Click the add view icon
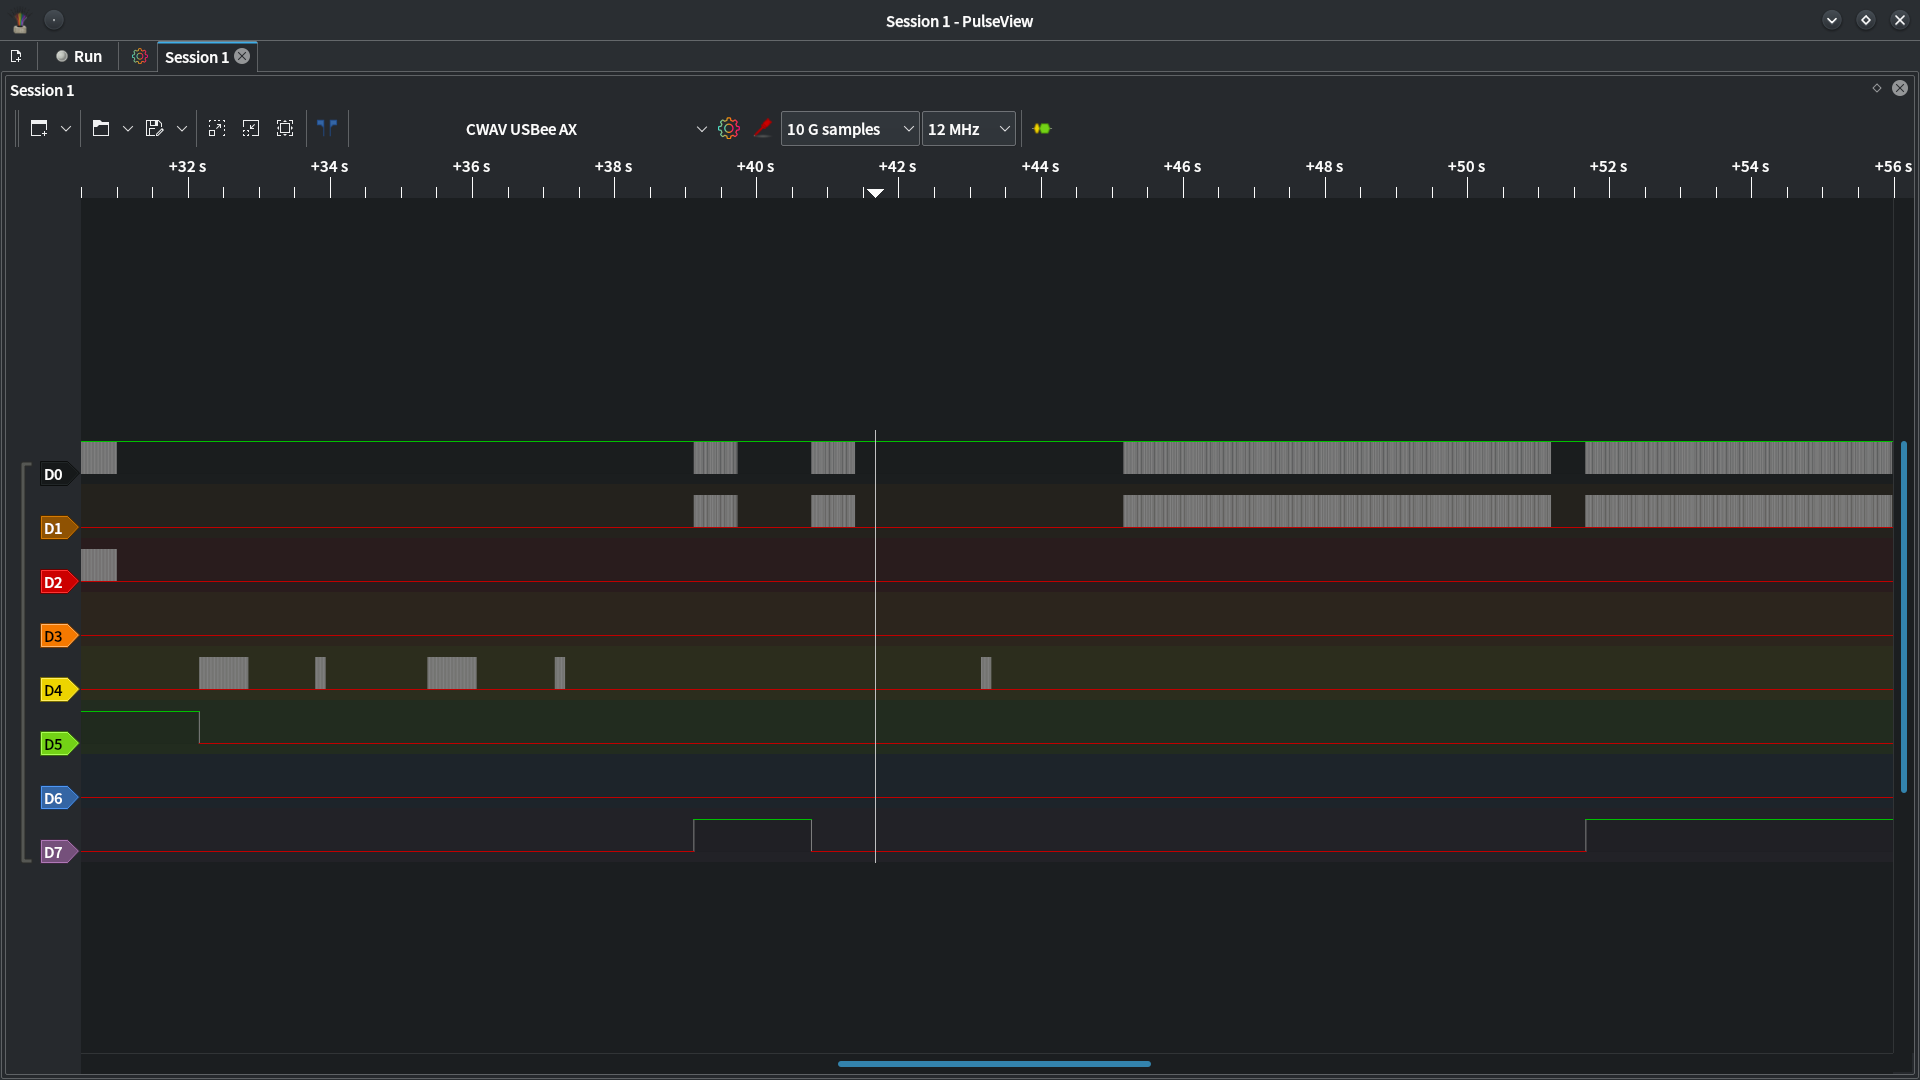Screen dimensions: 1920x1080 (39, 129)
